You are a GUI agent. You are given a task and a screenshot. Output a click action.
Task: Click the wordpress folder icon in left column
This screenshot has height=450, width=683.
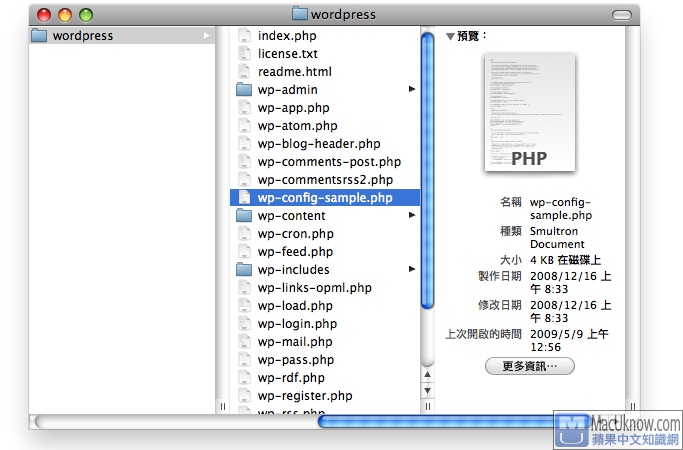39,36
